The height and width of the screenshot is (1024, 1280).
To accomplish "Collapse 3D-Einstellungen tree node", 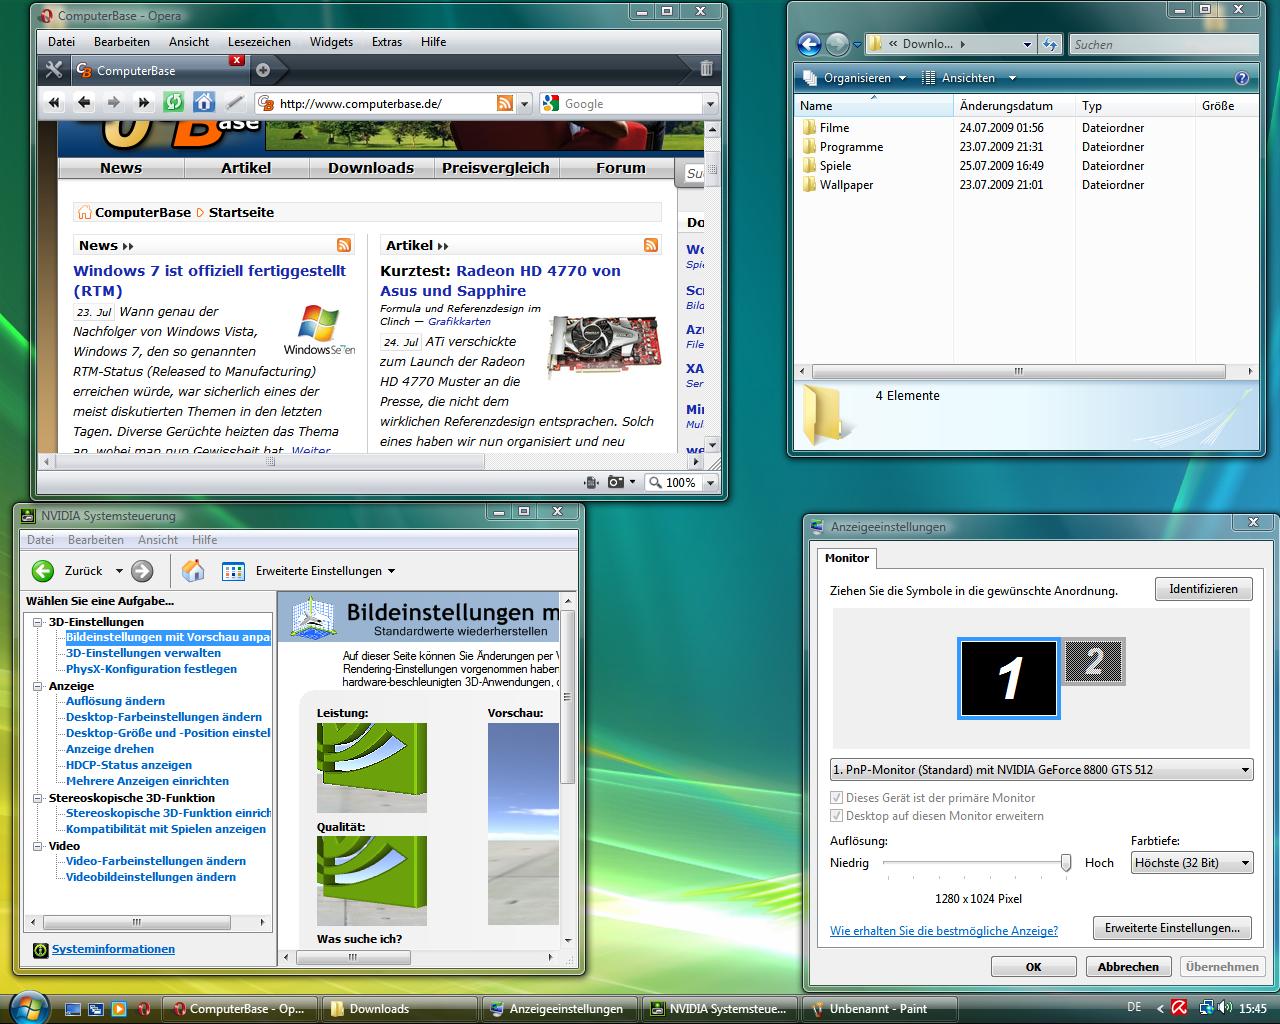I will (x=38, y=622).
